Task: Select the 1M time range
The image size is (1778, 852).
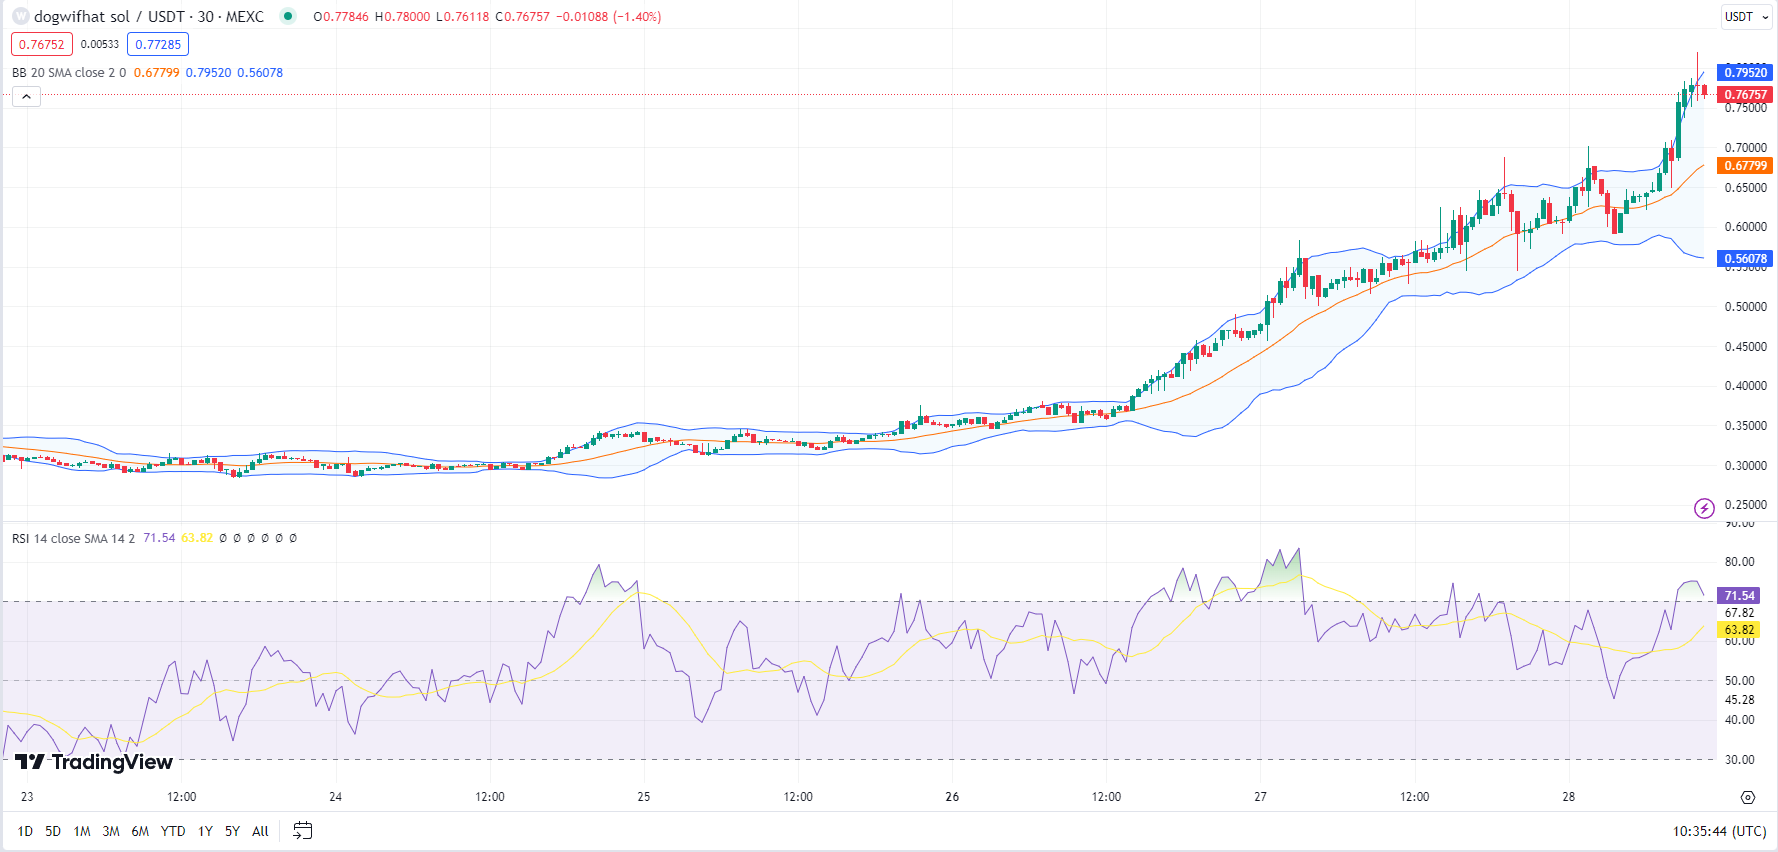Action: (x=82, y=831)
